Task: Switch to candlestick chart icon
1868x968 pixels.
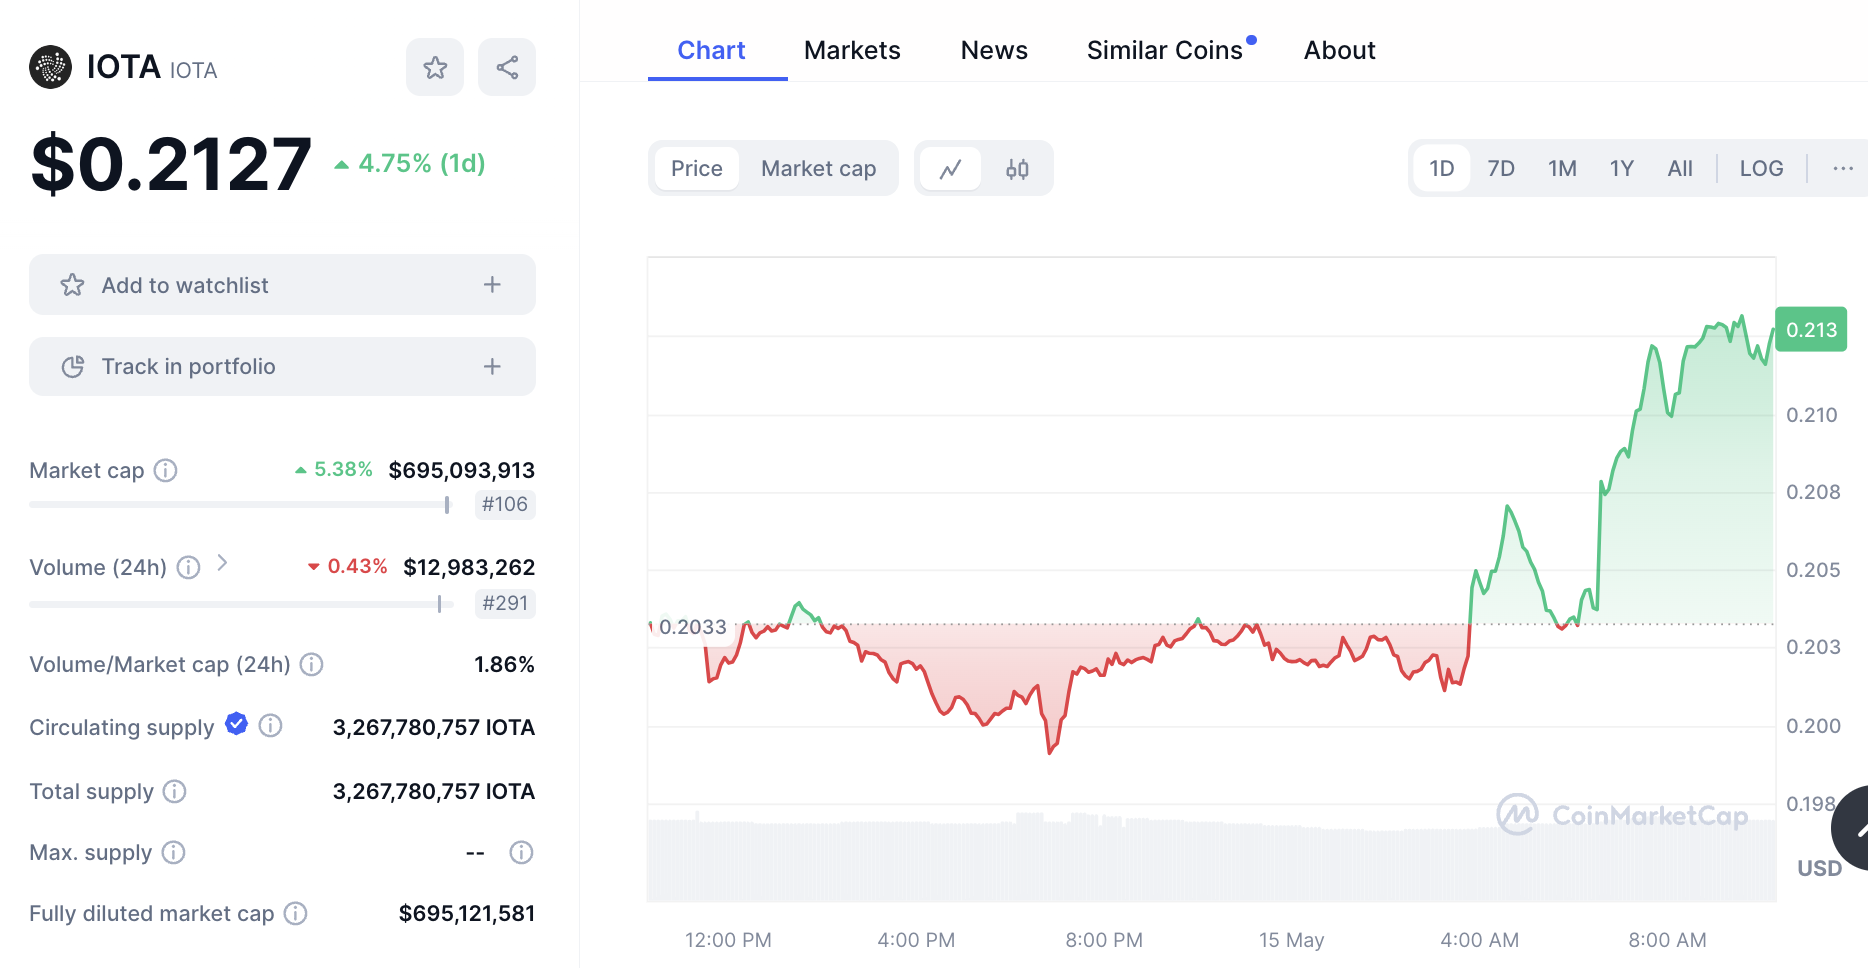Action: [1017, 169]
